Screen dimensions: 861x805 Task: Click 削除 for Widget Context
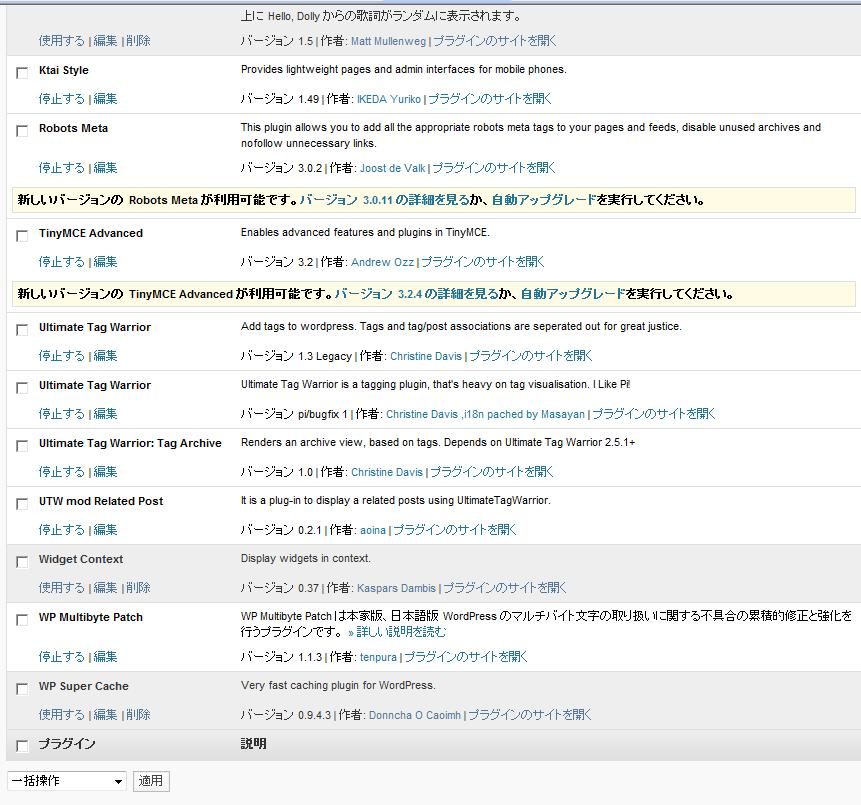[138, 588]
